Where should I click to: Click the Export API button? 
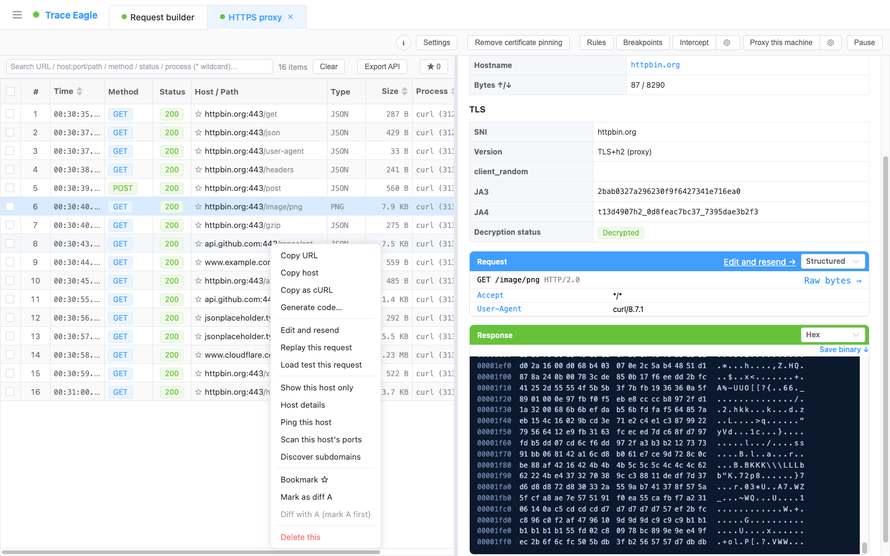(382, 66)
